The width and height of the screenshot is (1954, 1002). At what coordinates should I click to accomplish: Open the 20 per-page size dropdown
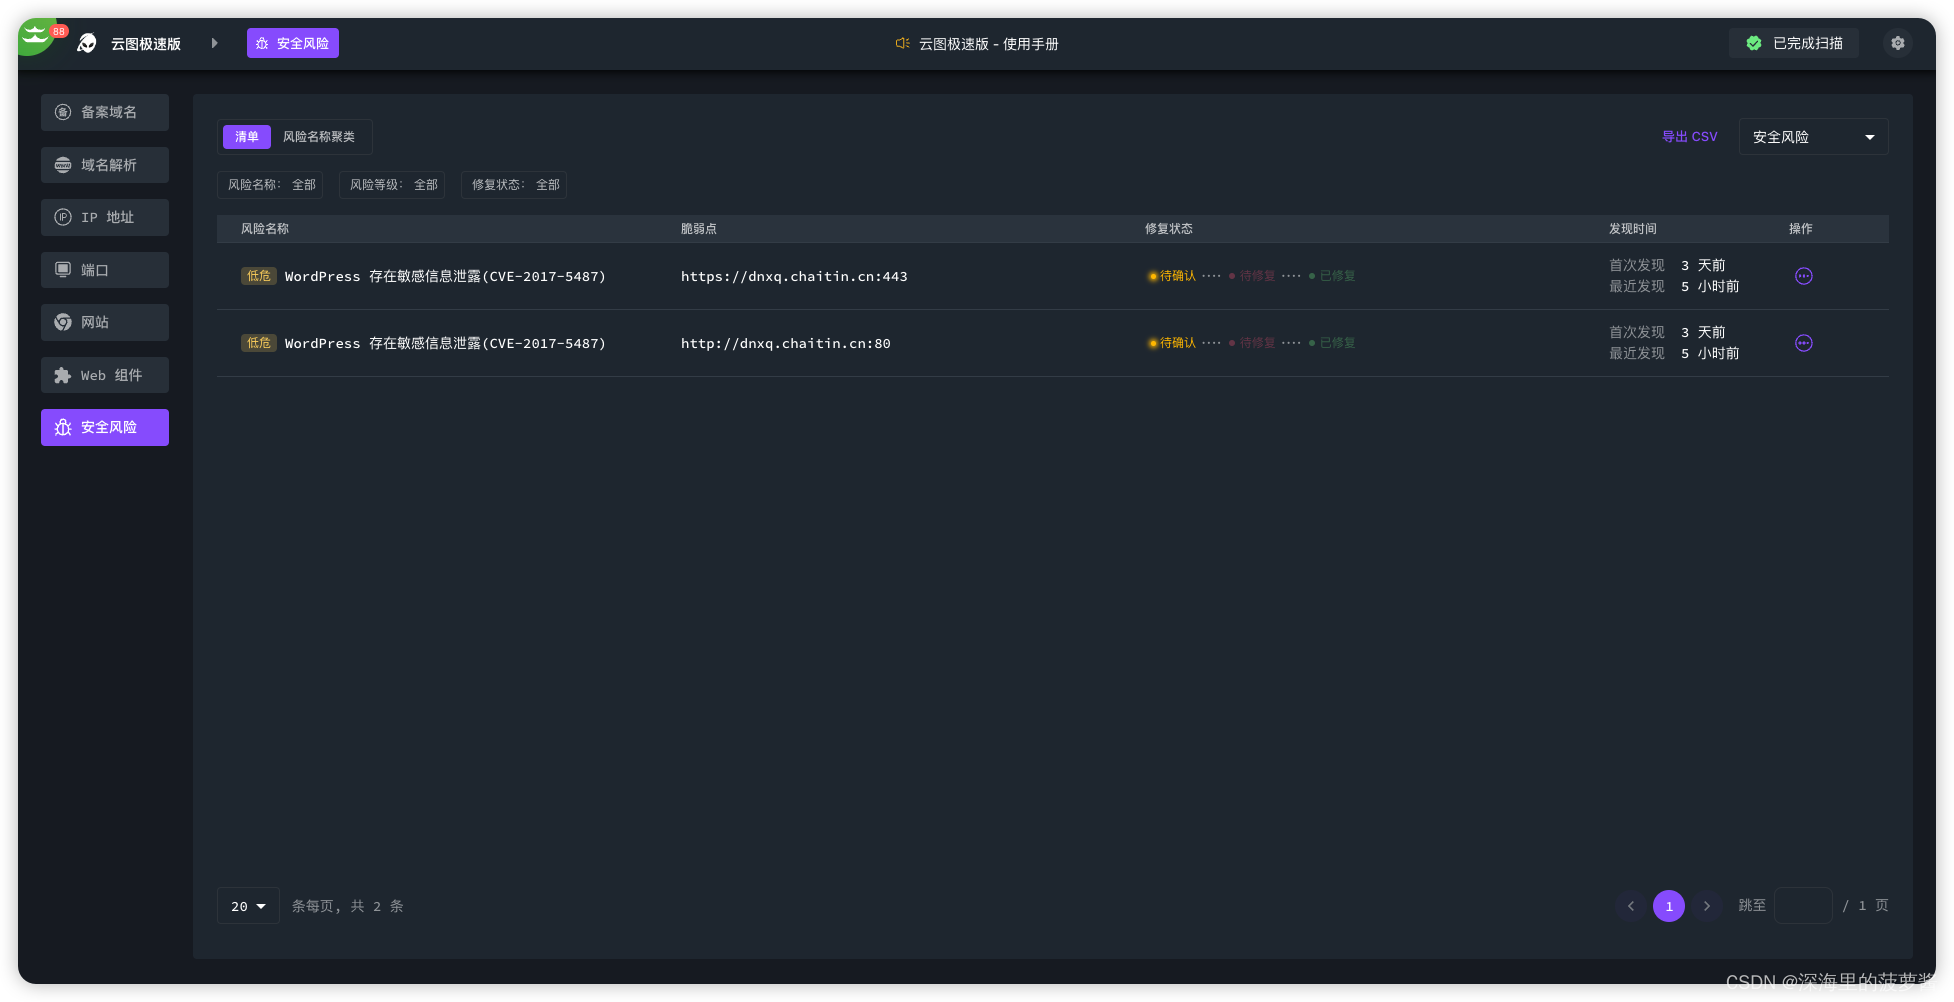[x=248, y=906]
